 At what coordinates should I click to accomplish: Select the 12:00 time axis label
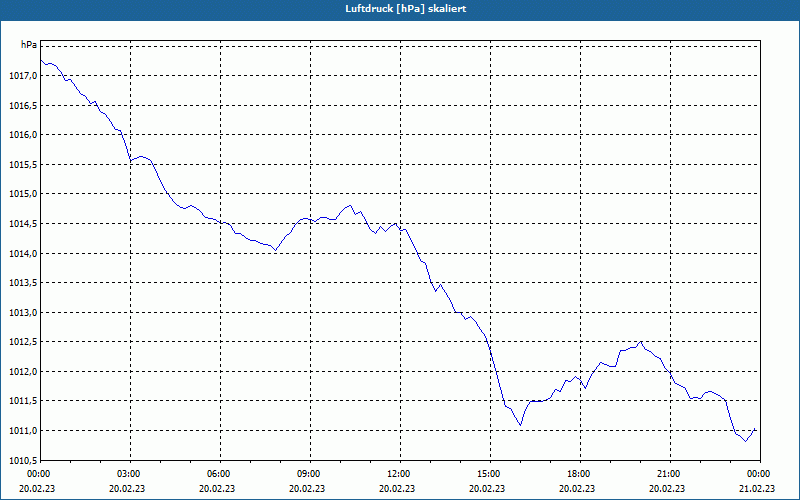pyautogui.click(x=397, y=474)
